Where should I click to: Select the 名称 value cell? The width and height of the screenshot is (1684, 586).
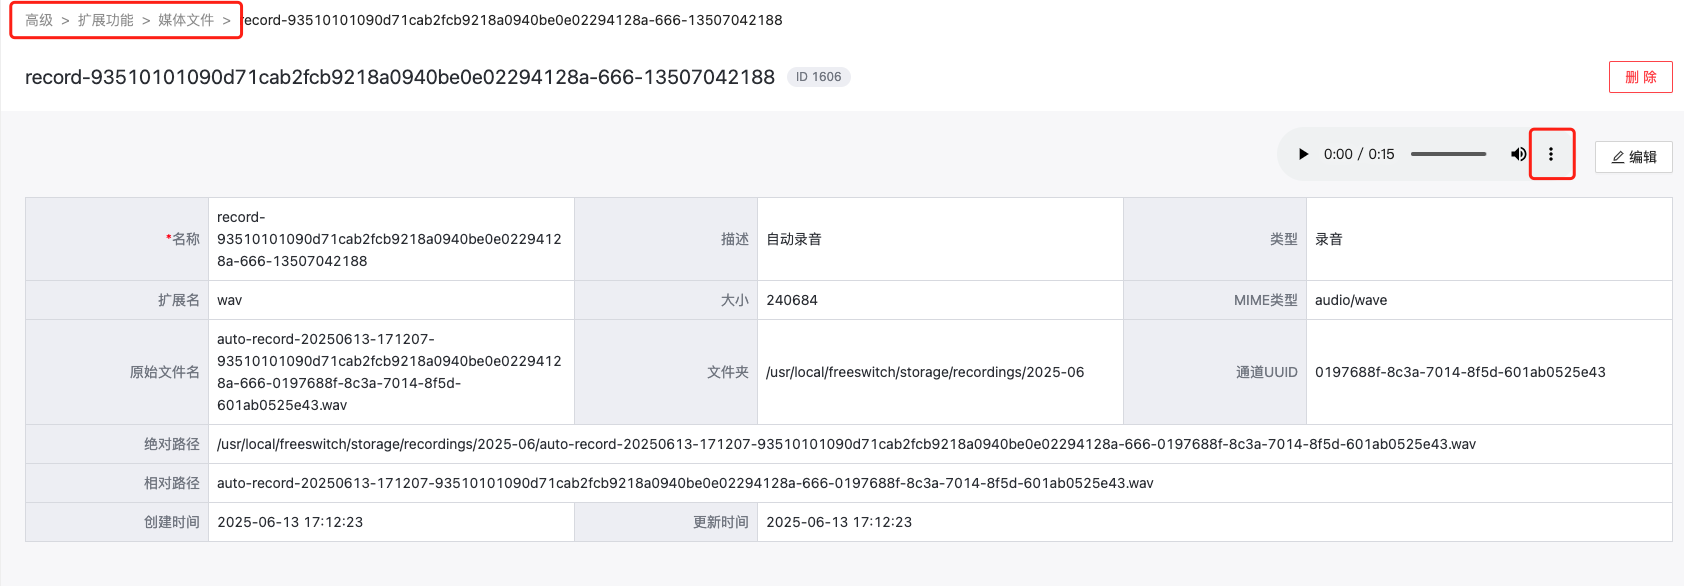(389, 239)
